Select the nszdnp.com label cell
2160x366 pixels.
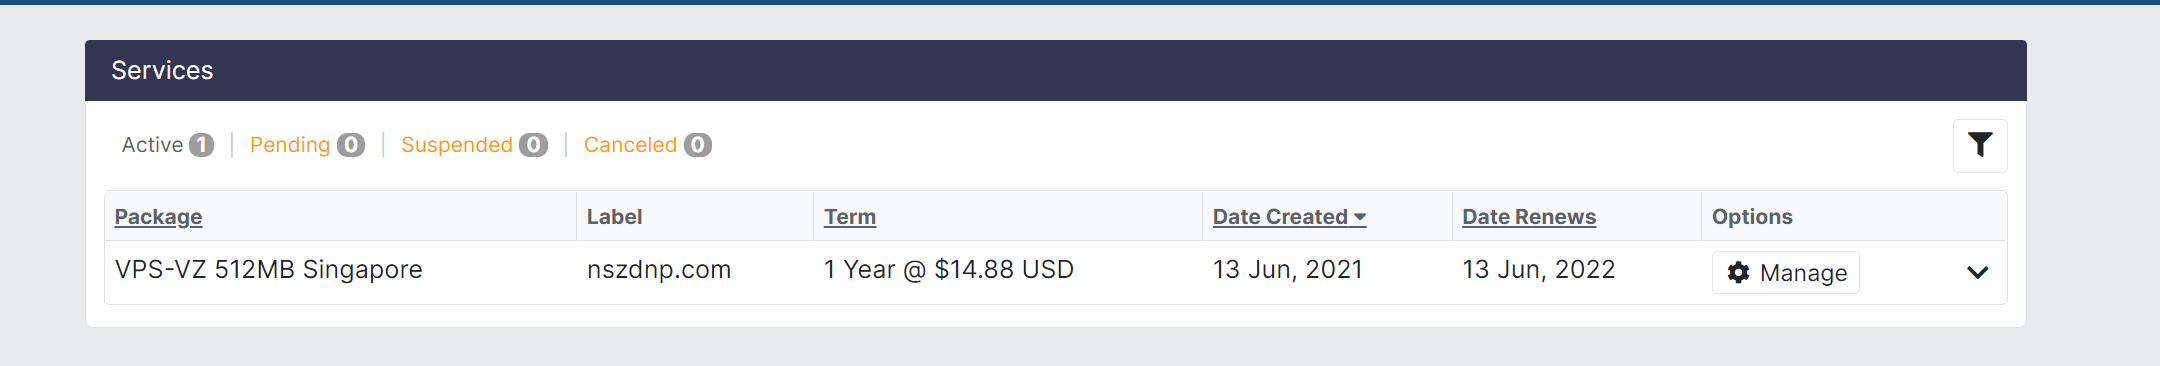[659, 270]
